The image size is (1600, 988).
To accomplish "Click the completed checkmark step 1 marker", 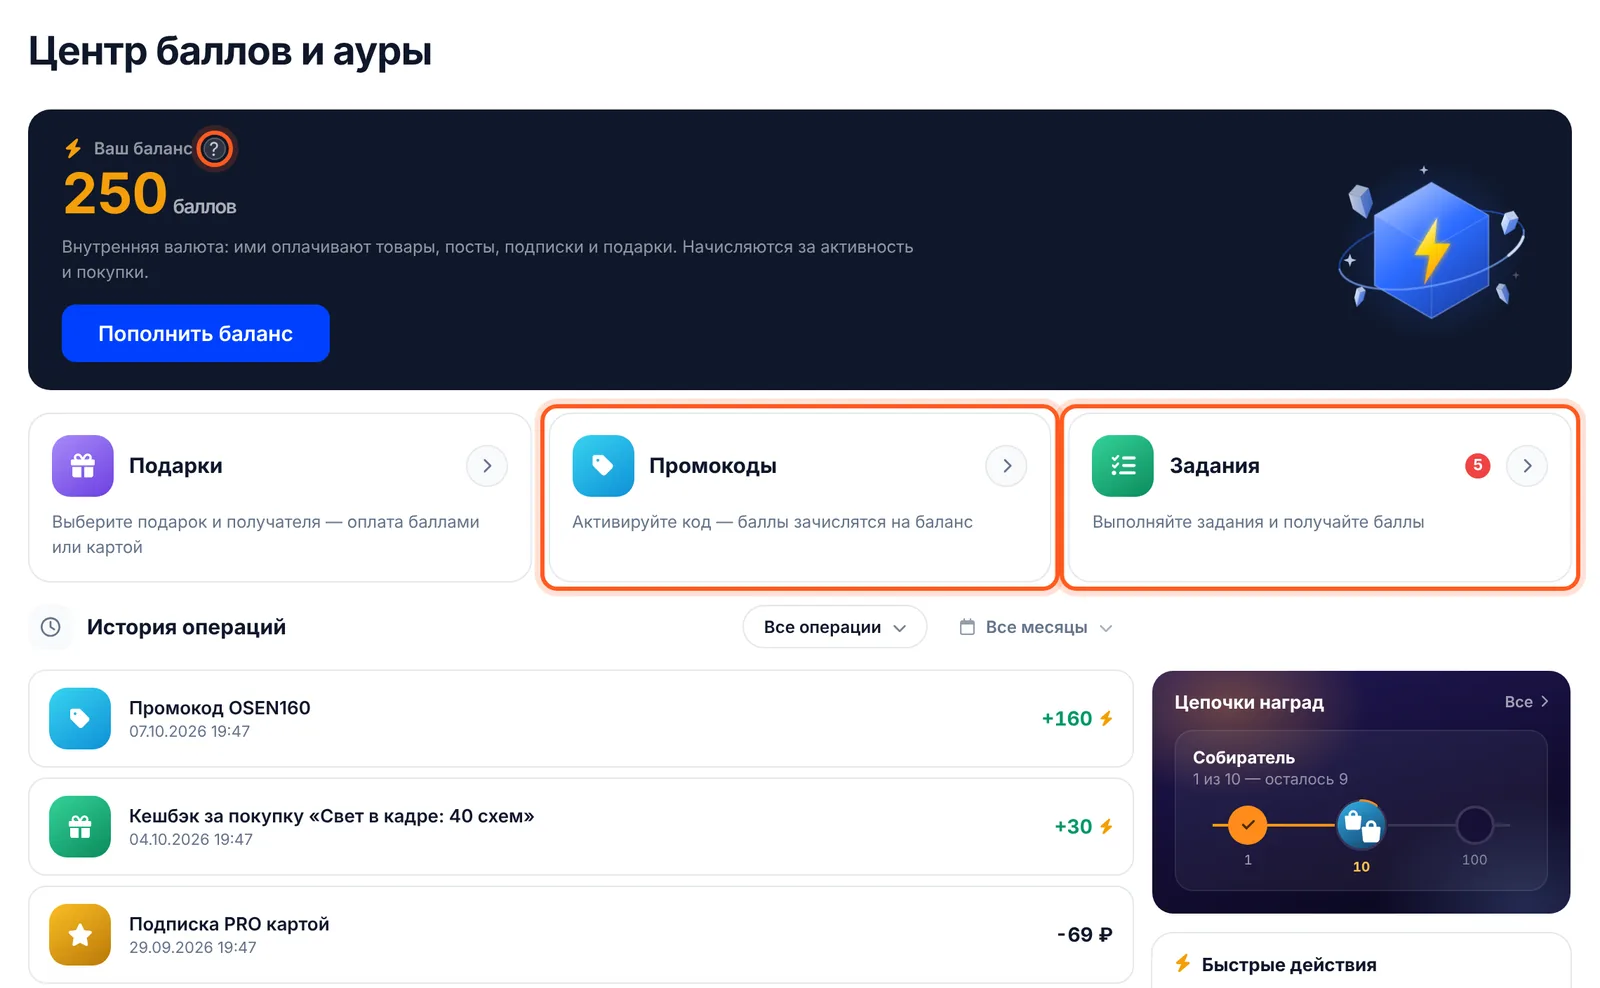I will point(1248,825).
